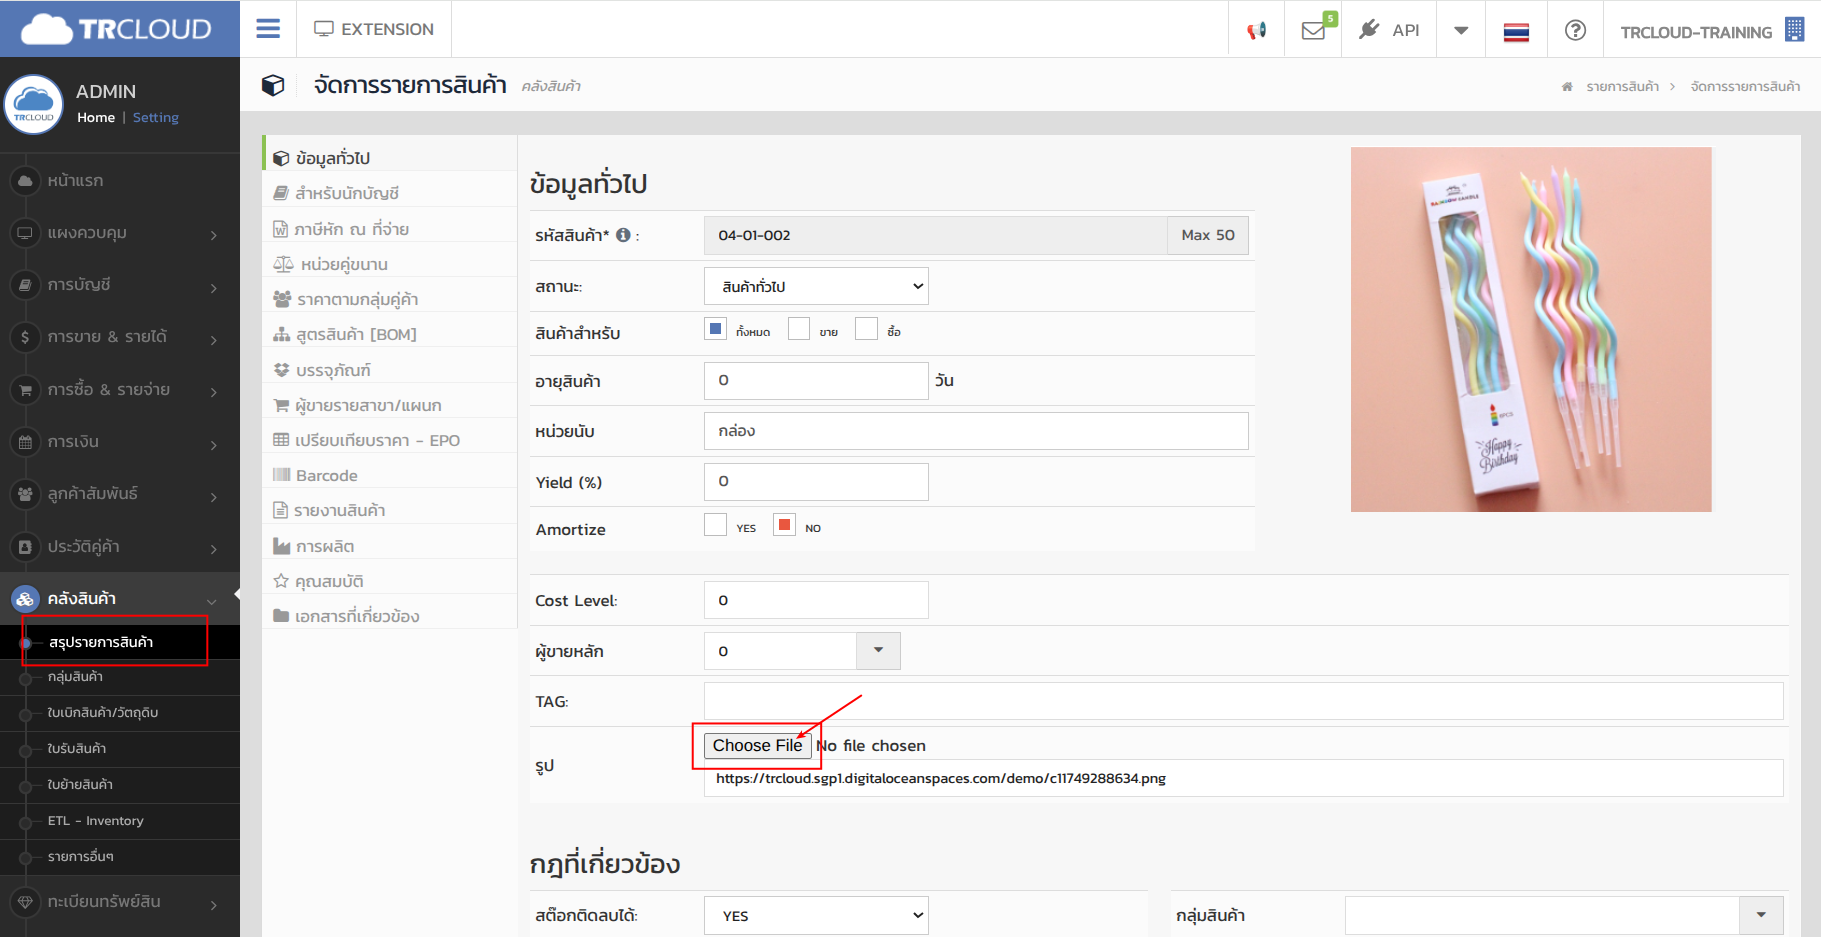Select YES for Amortize
1821x937 pixels.
pyautogui.click(x=715, y=525)
